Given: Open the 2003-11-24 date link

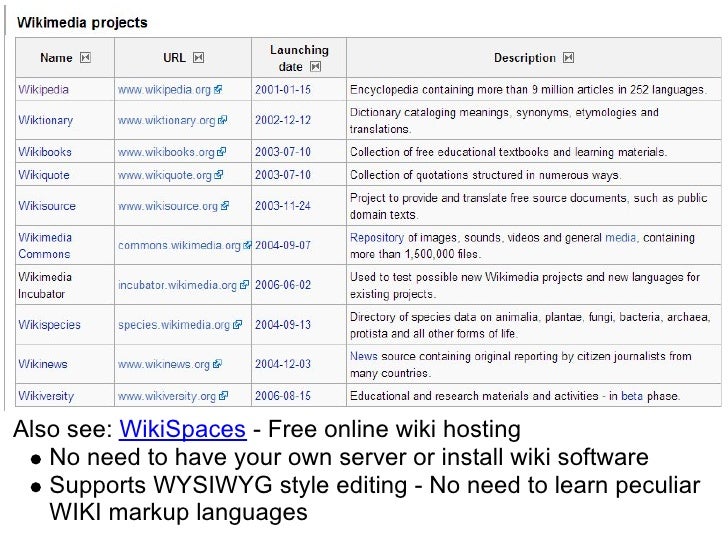Looking at the screenshot, I should (x=283, y=206).
